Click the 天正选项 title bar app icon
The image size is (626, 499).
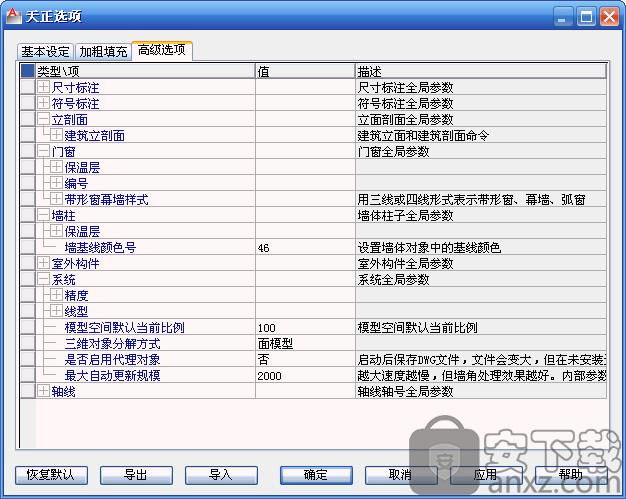[x=14, y=16]
